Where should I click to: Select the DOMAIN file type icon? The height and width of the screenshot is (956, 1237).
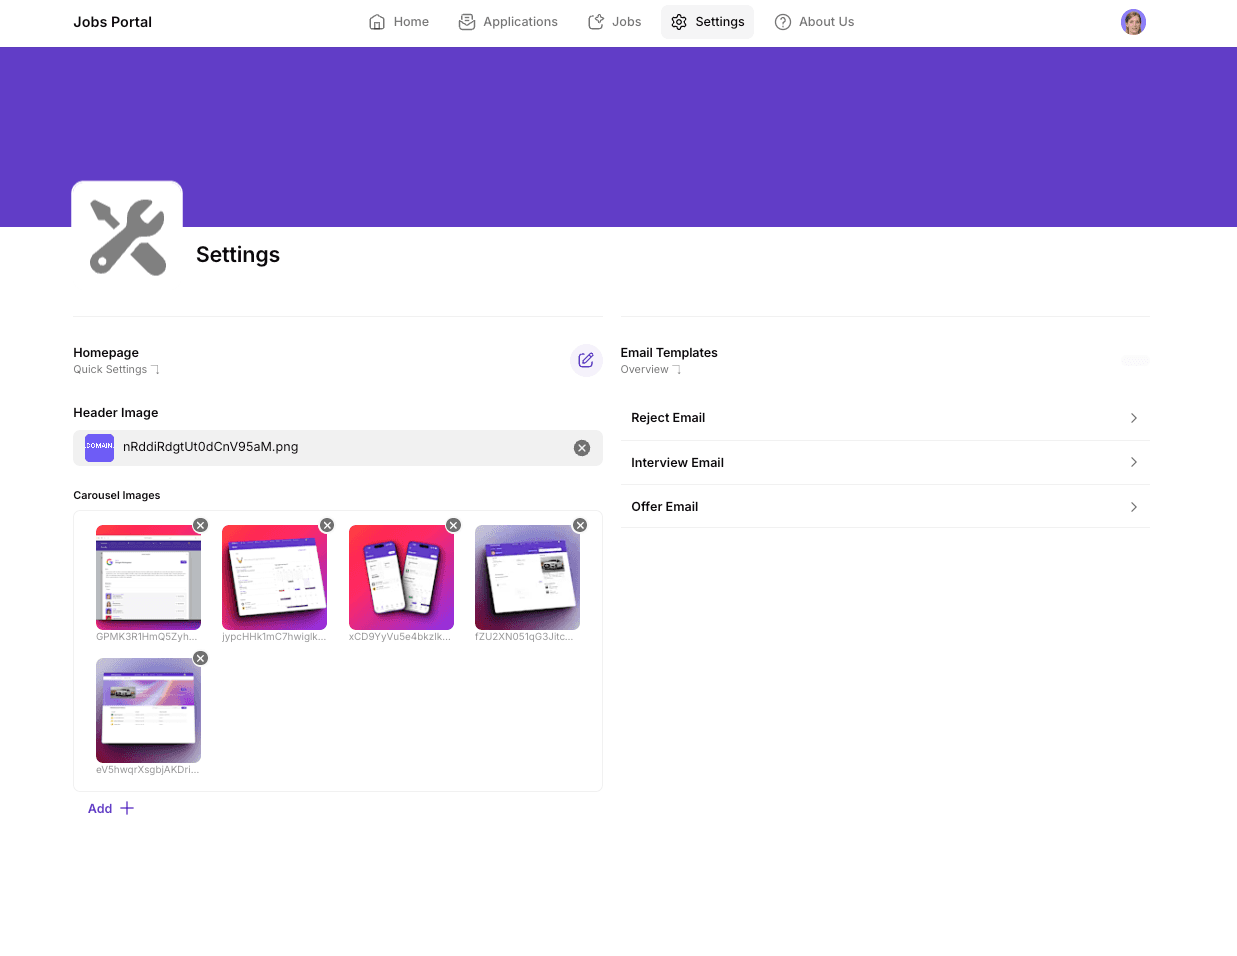99,447
